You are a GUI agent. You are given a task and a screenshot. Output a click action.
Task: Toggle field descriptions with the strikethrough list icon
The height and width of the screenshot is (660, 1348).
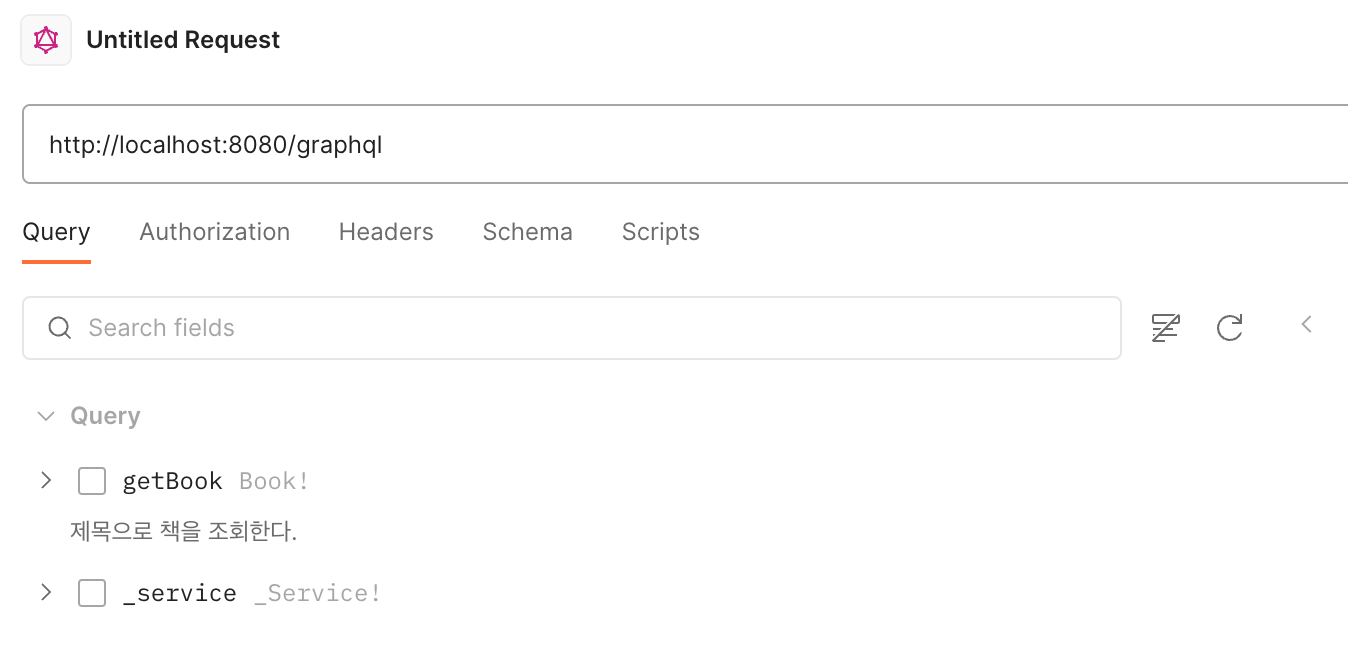[x=1165, y=327]
